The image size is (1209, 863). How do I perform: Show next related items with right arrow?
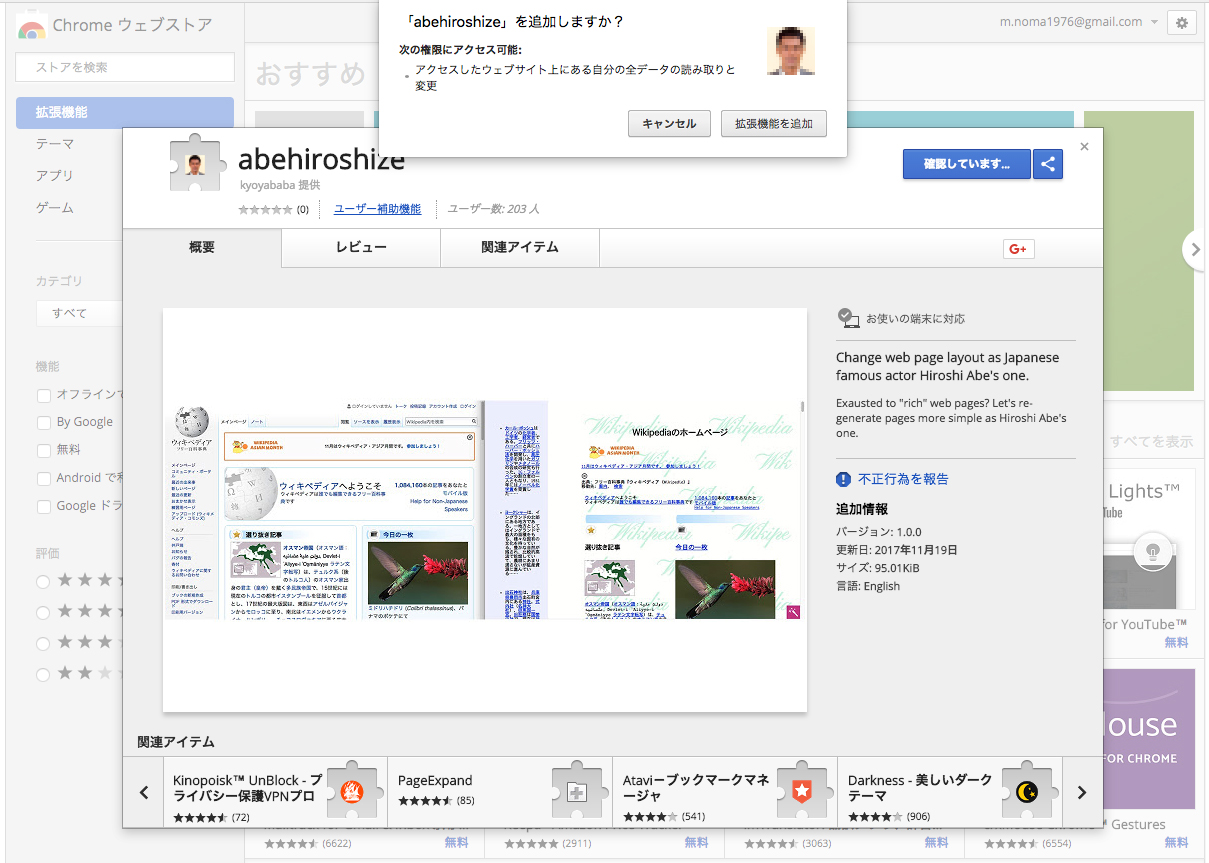tap(1081, 792)
